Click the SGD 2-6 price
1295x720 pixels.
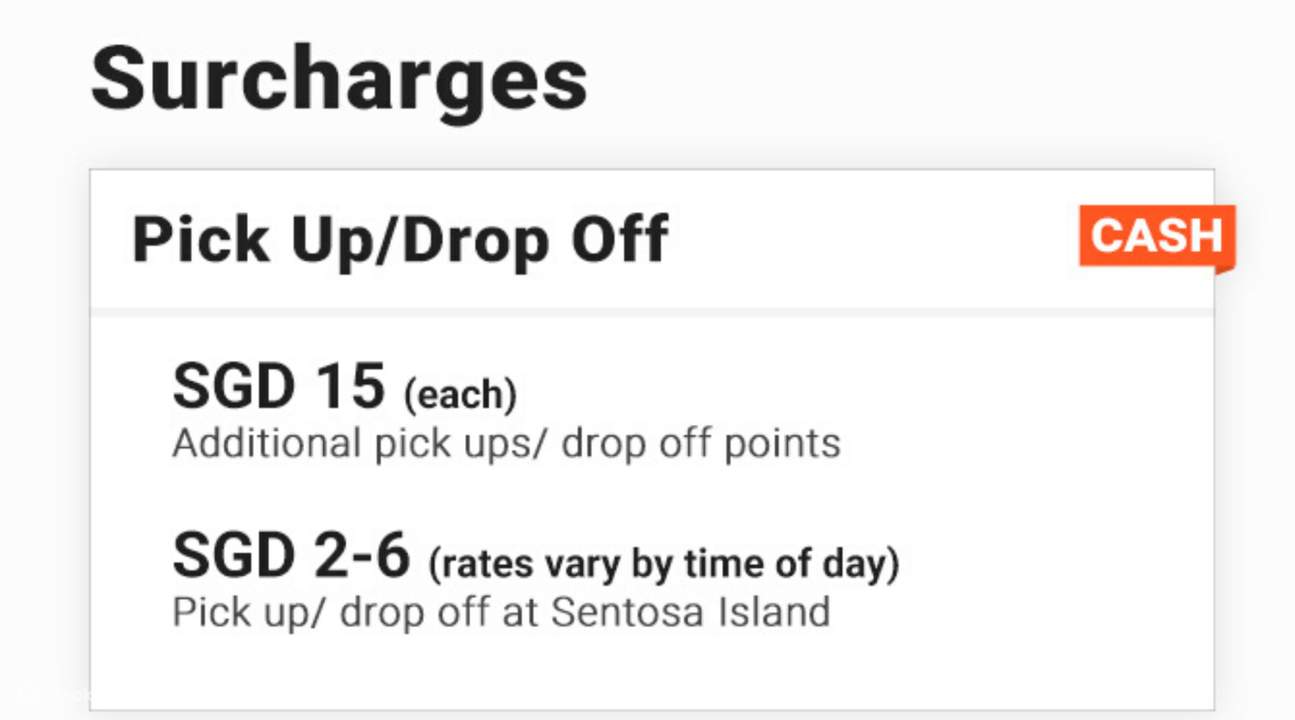[291, 555]
